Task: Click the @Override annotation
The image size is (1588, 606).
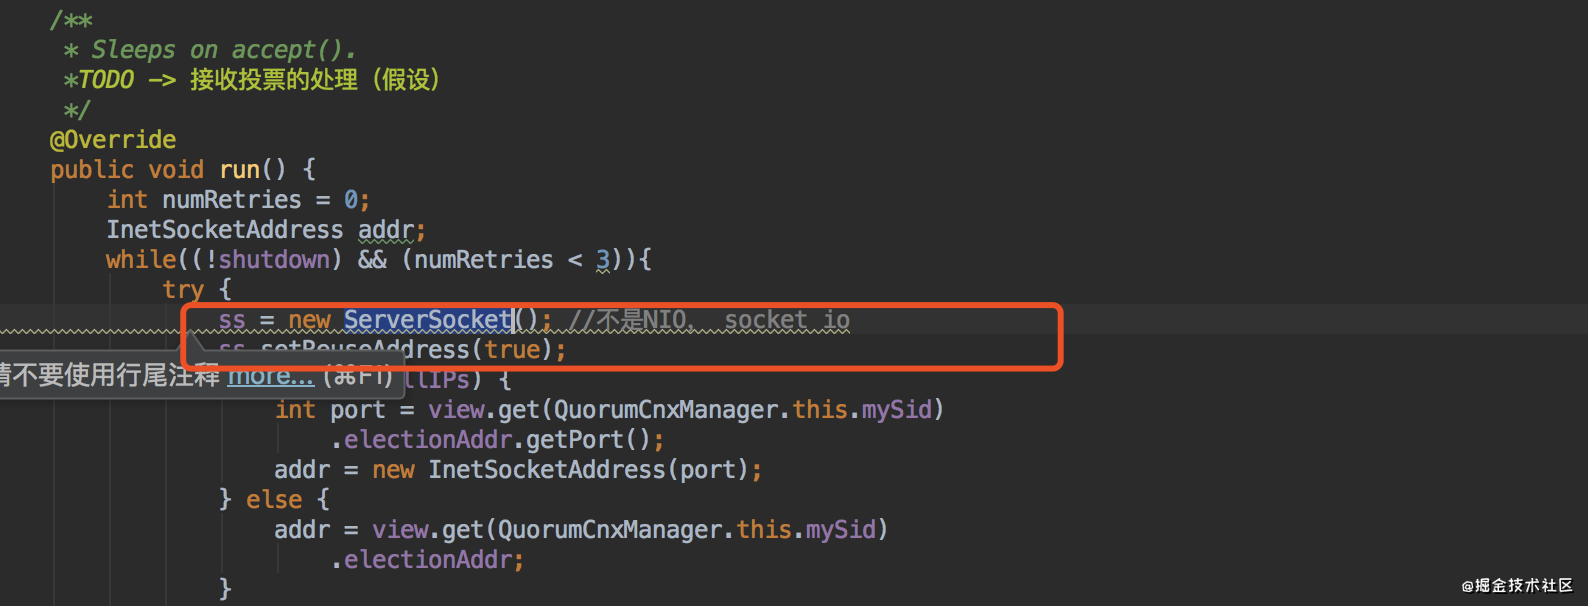Action: point(113,140)
